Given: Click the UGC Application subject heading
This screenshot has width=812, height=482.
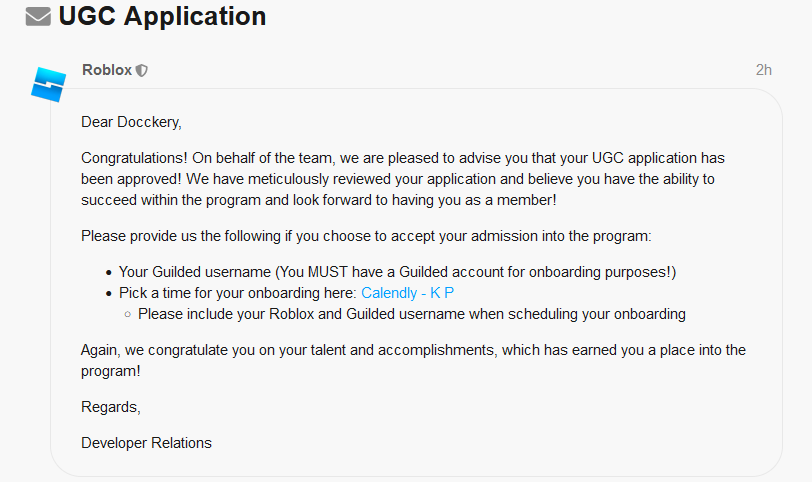Looking at the screenshot, I should click(x=163, y=16).
